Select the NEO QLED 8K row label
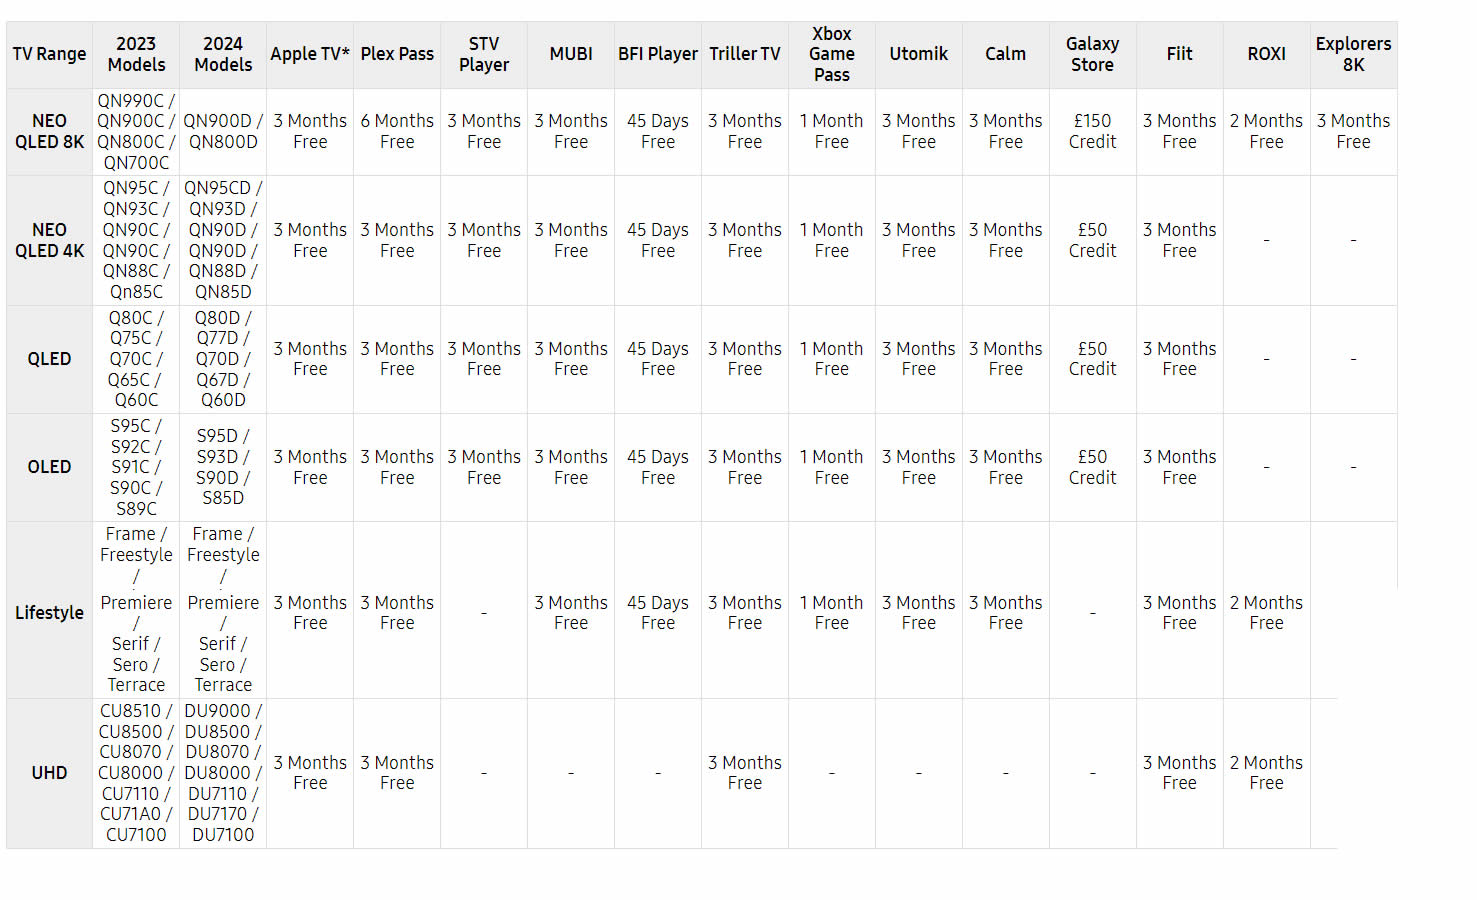The width and height of the screenshot is (1477, 900). (x=49, y=131)
